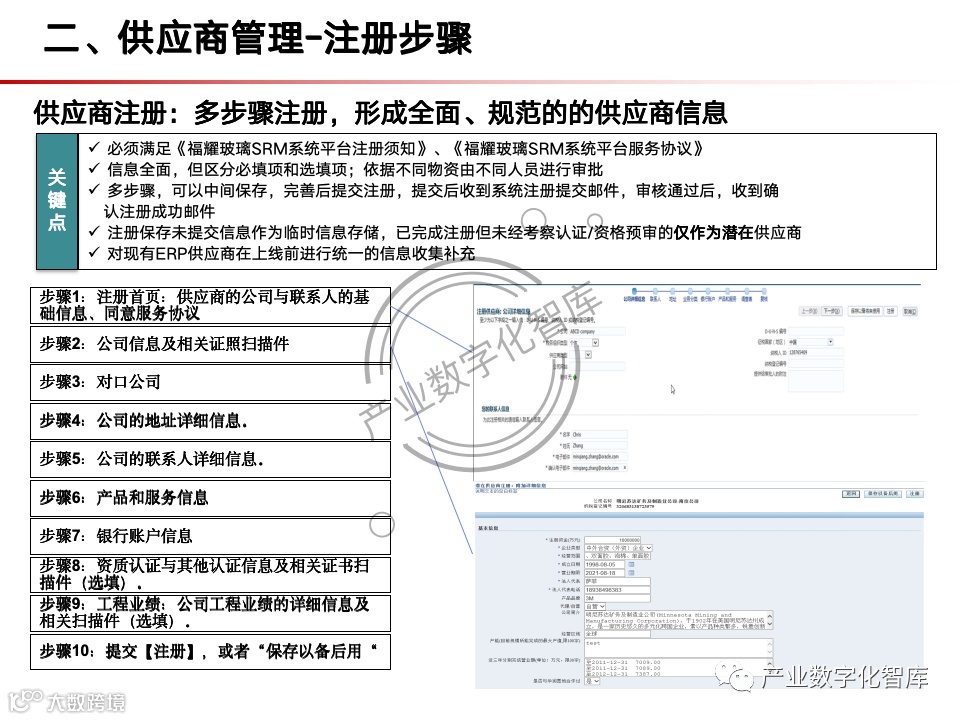The height and width of the screenshot is (720, 960).
Task: Click the business term field 2021-08-18
Action: click(x=604, y=573)
